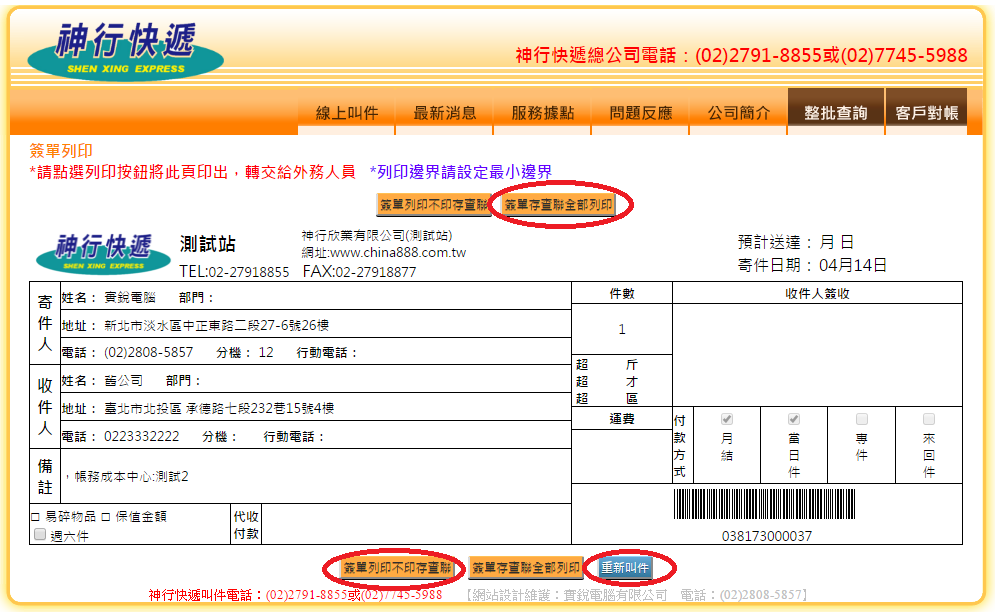
Task: Open the 客戶對帳 tab
Action: 927,113
